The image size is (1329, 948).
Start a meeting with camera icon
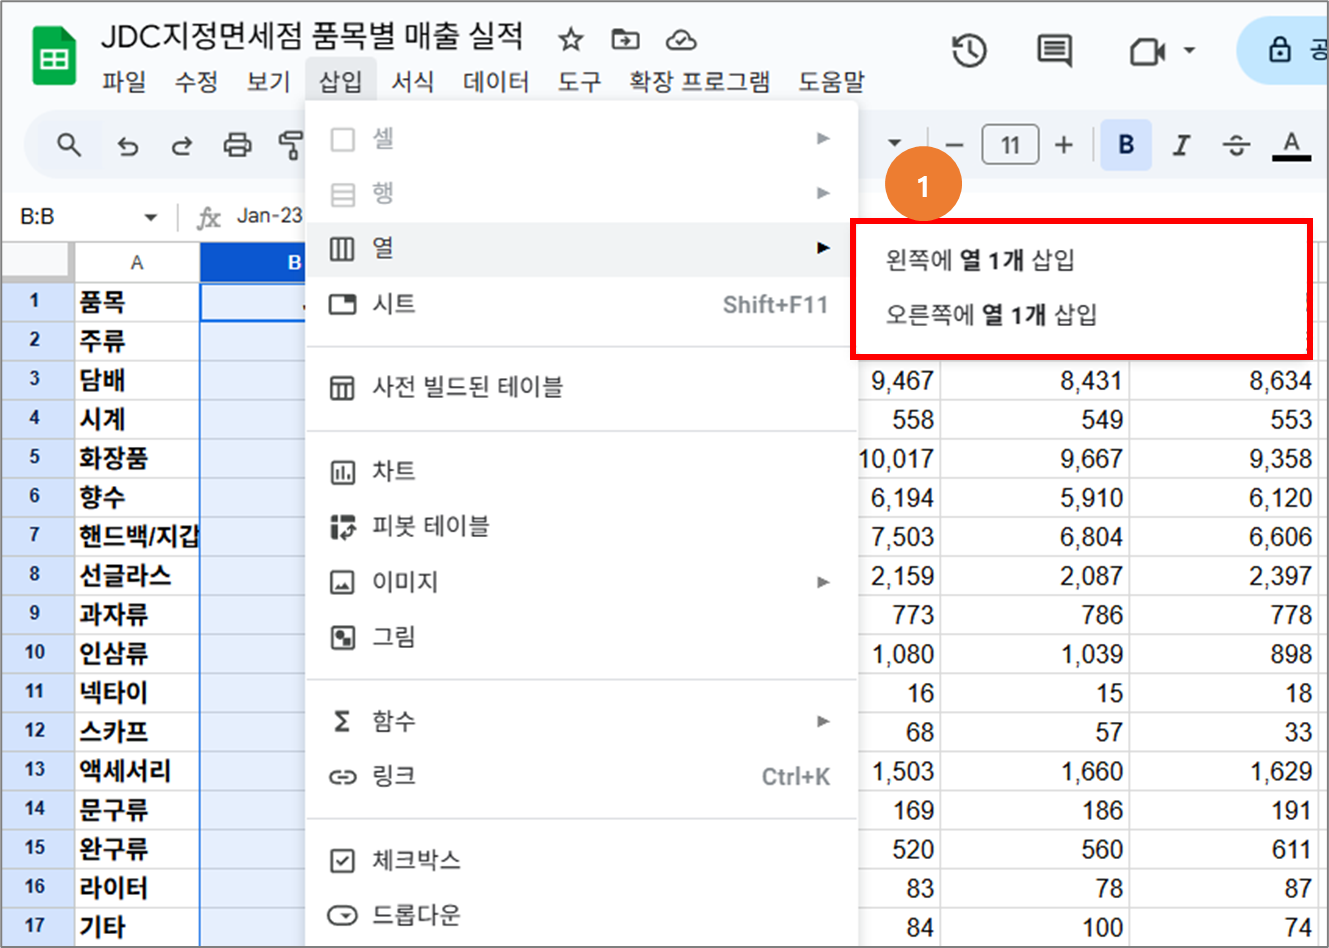click(1146, 50)
